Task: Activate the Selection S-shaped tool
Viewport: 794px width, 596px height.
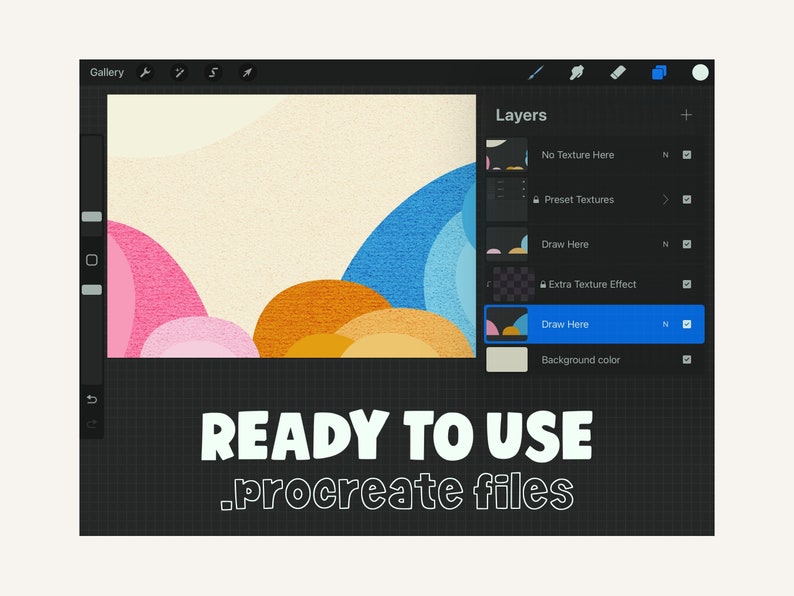Action: click(213, 73)
